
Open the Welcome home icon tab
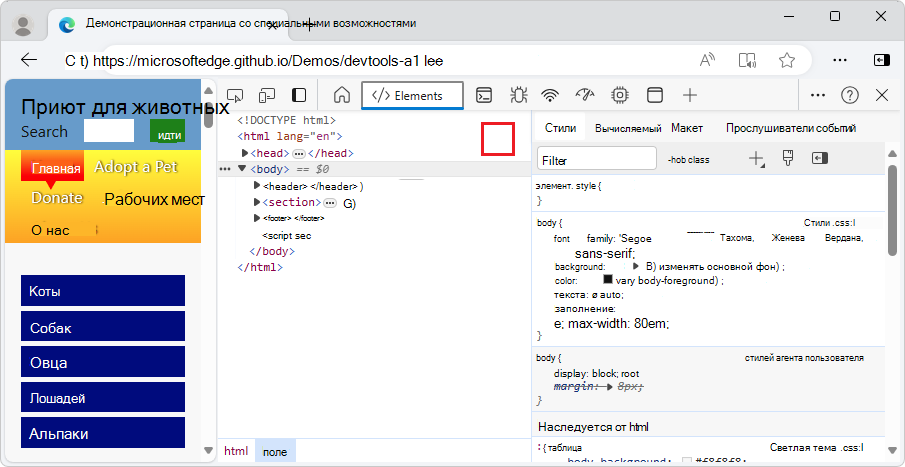click(342, 95)
